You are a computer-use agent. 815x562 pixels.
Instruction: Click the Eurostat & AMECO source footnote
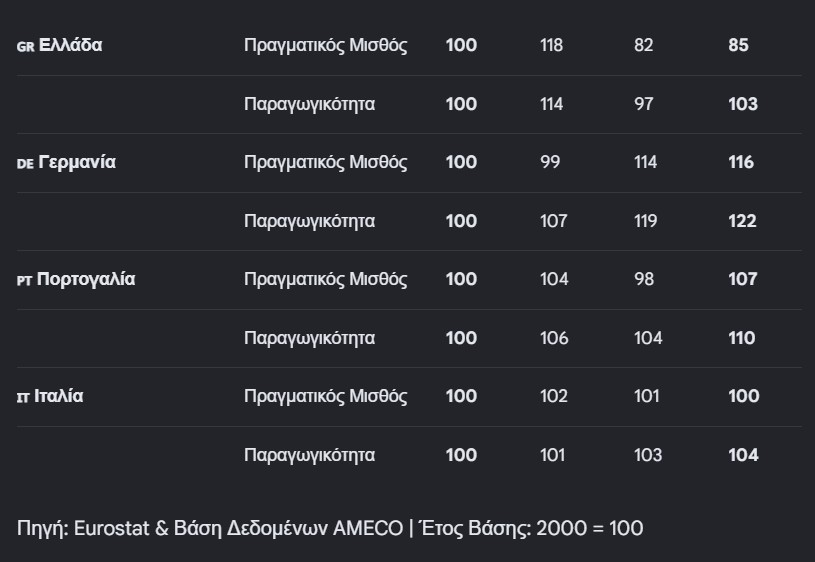click(x=330, y=528)
